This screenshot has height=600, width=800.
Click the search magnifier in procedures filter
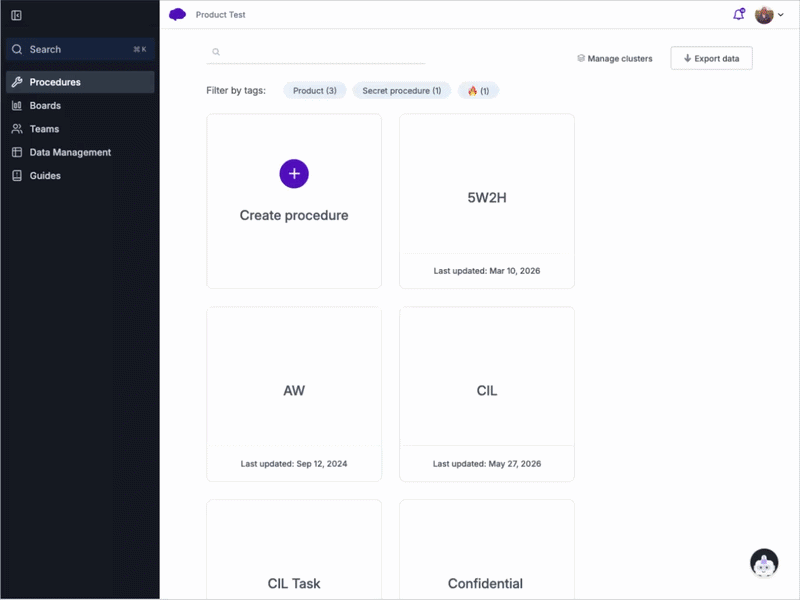click(x=216, y=52)
